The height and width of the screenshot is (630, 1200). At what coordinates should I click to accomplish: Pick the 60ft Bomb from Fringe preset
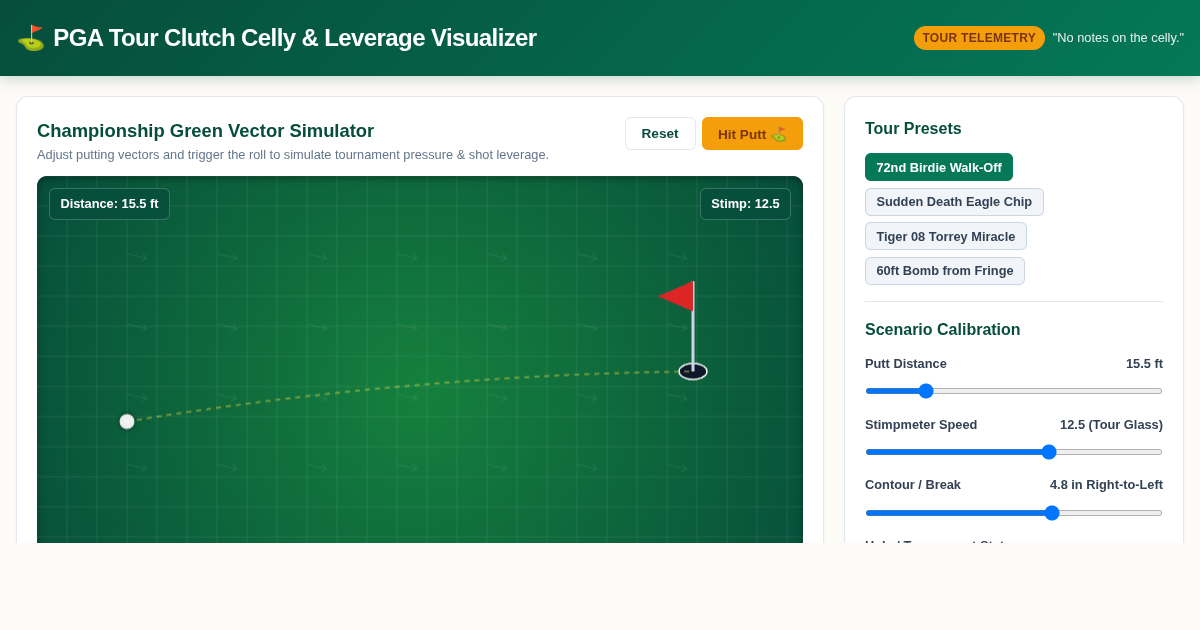pos(945,271)
